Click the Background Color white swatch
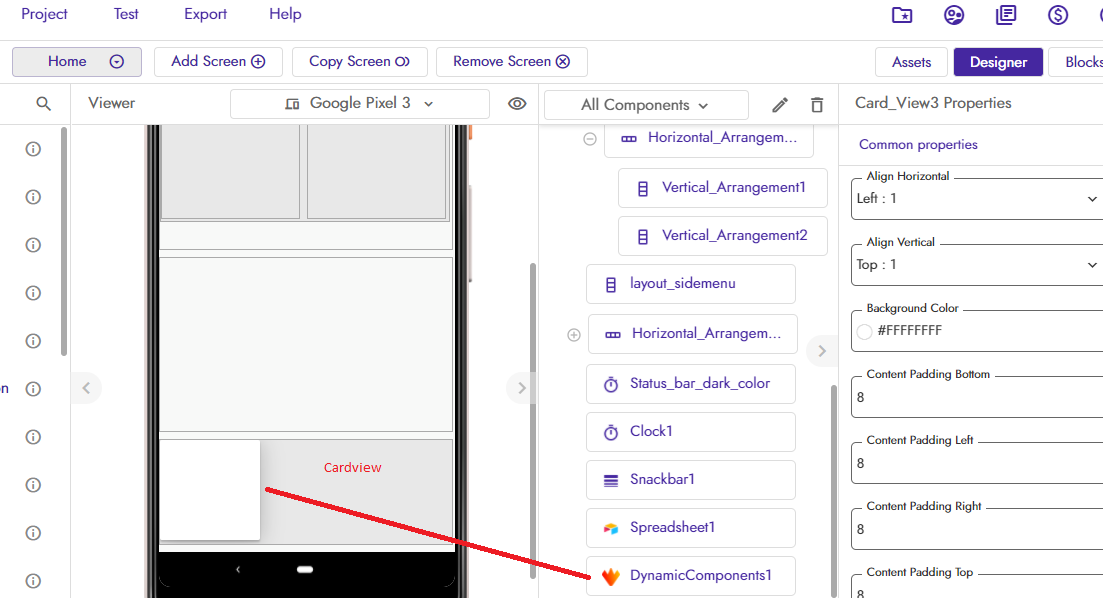 (865, 332)
